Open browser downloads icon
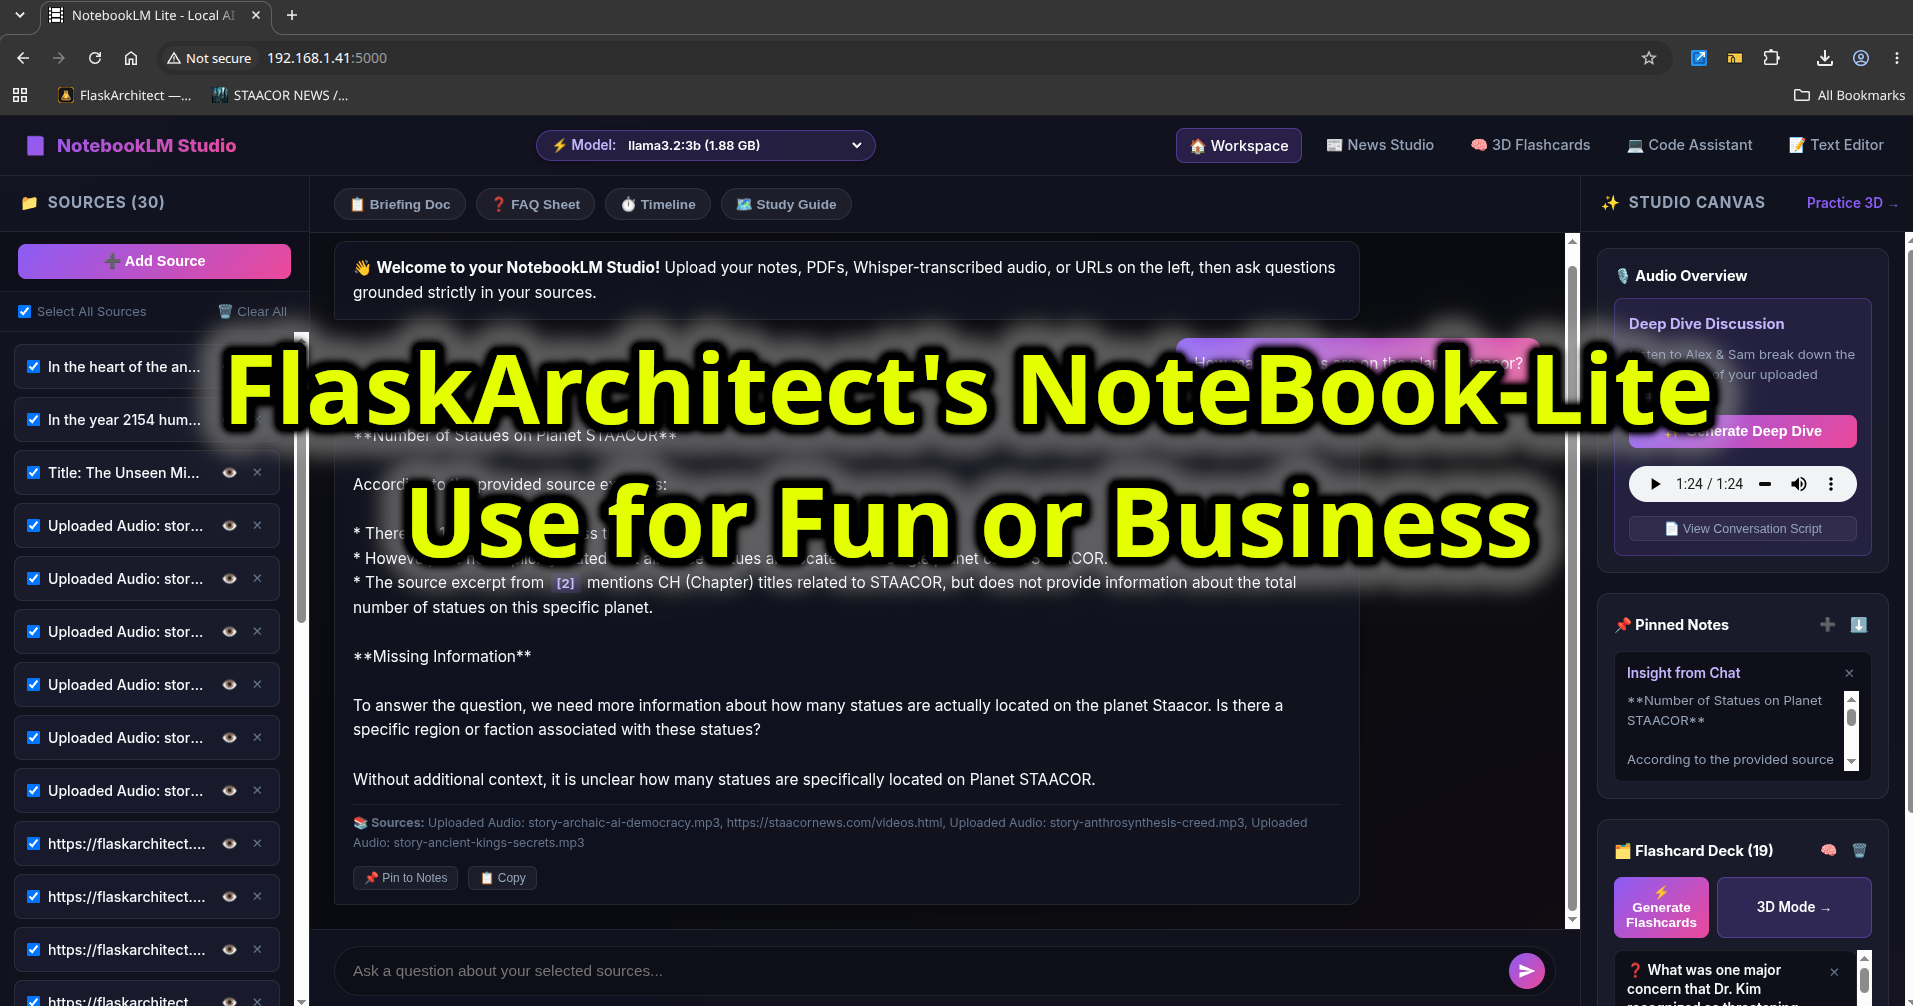The width and height of the screenshot is (1913, 1006). (1825, 58)
